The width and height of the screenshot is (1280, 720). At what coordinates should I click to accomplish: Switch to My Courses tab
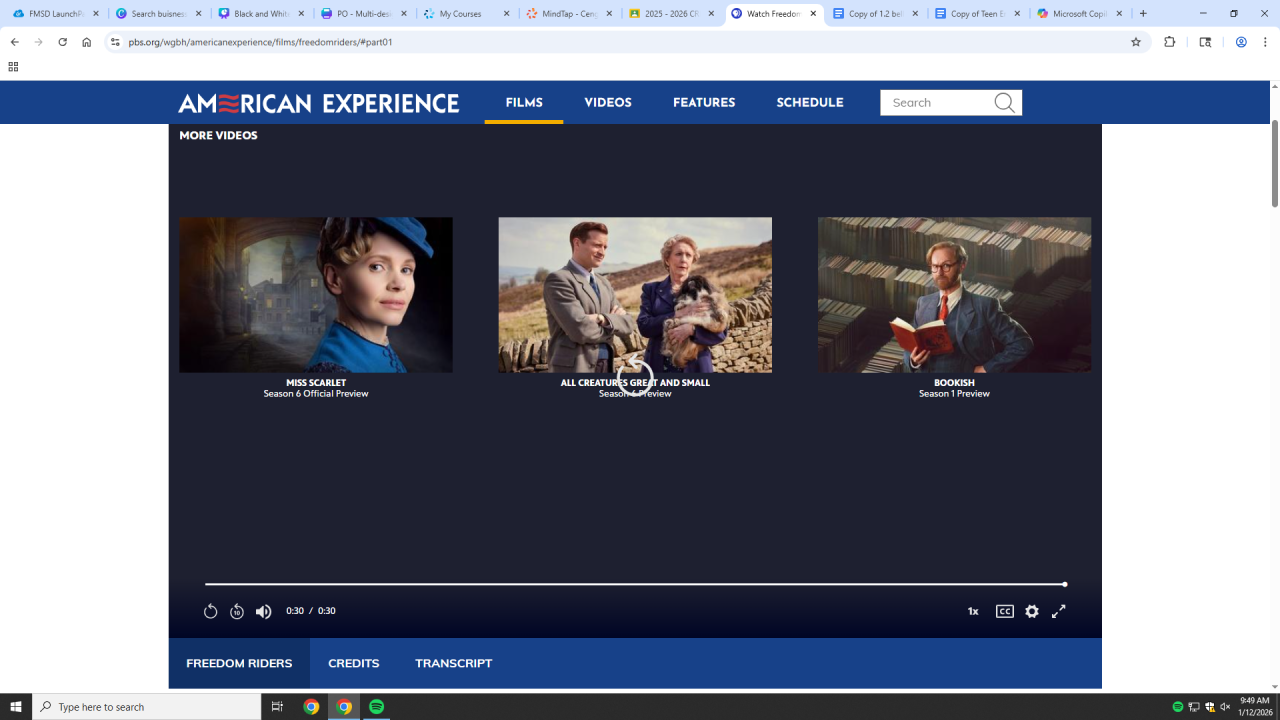[x=465, y=14]
